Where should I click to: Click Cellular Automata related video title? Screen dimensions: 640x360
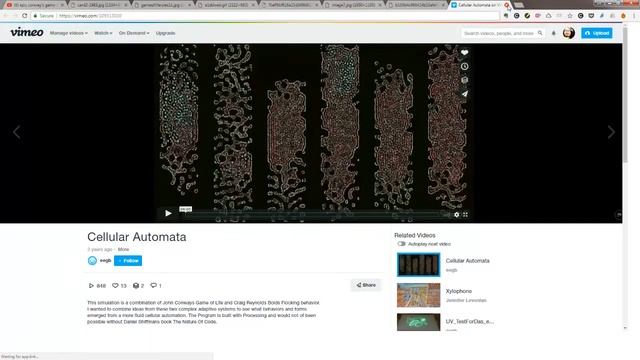click(x=467, y=261)
